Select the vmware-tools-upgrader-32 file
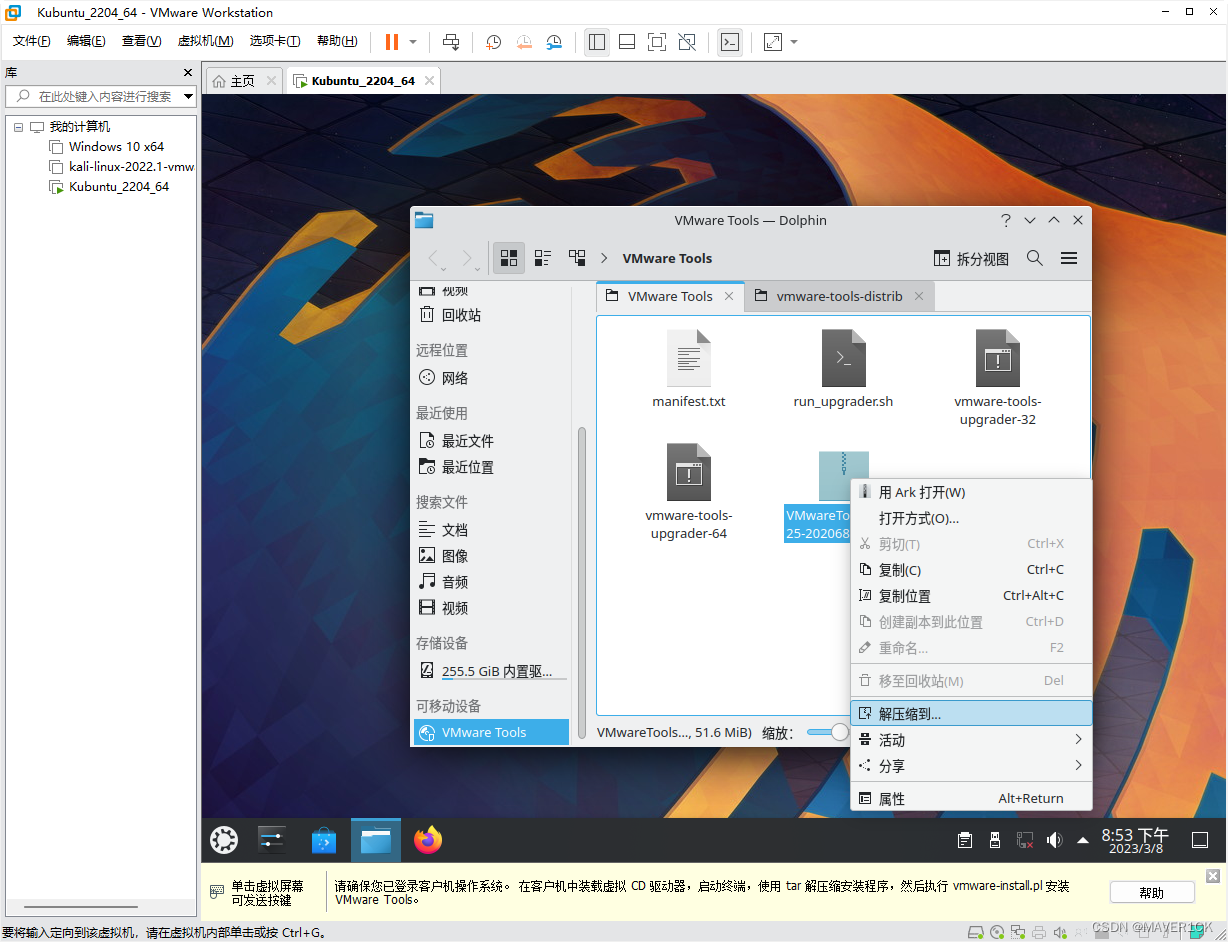This screenshot has height=942, width=1228. pyautogui.click(x=997, y=379)
